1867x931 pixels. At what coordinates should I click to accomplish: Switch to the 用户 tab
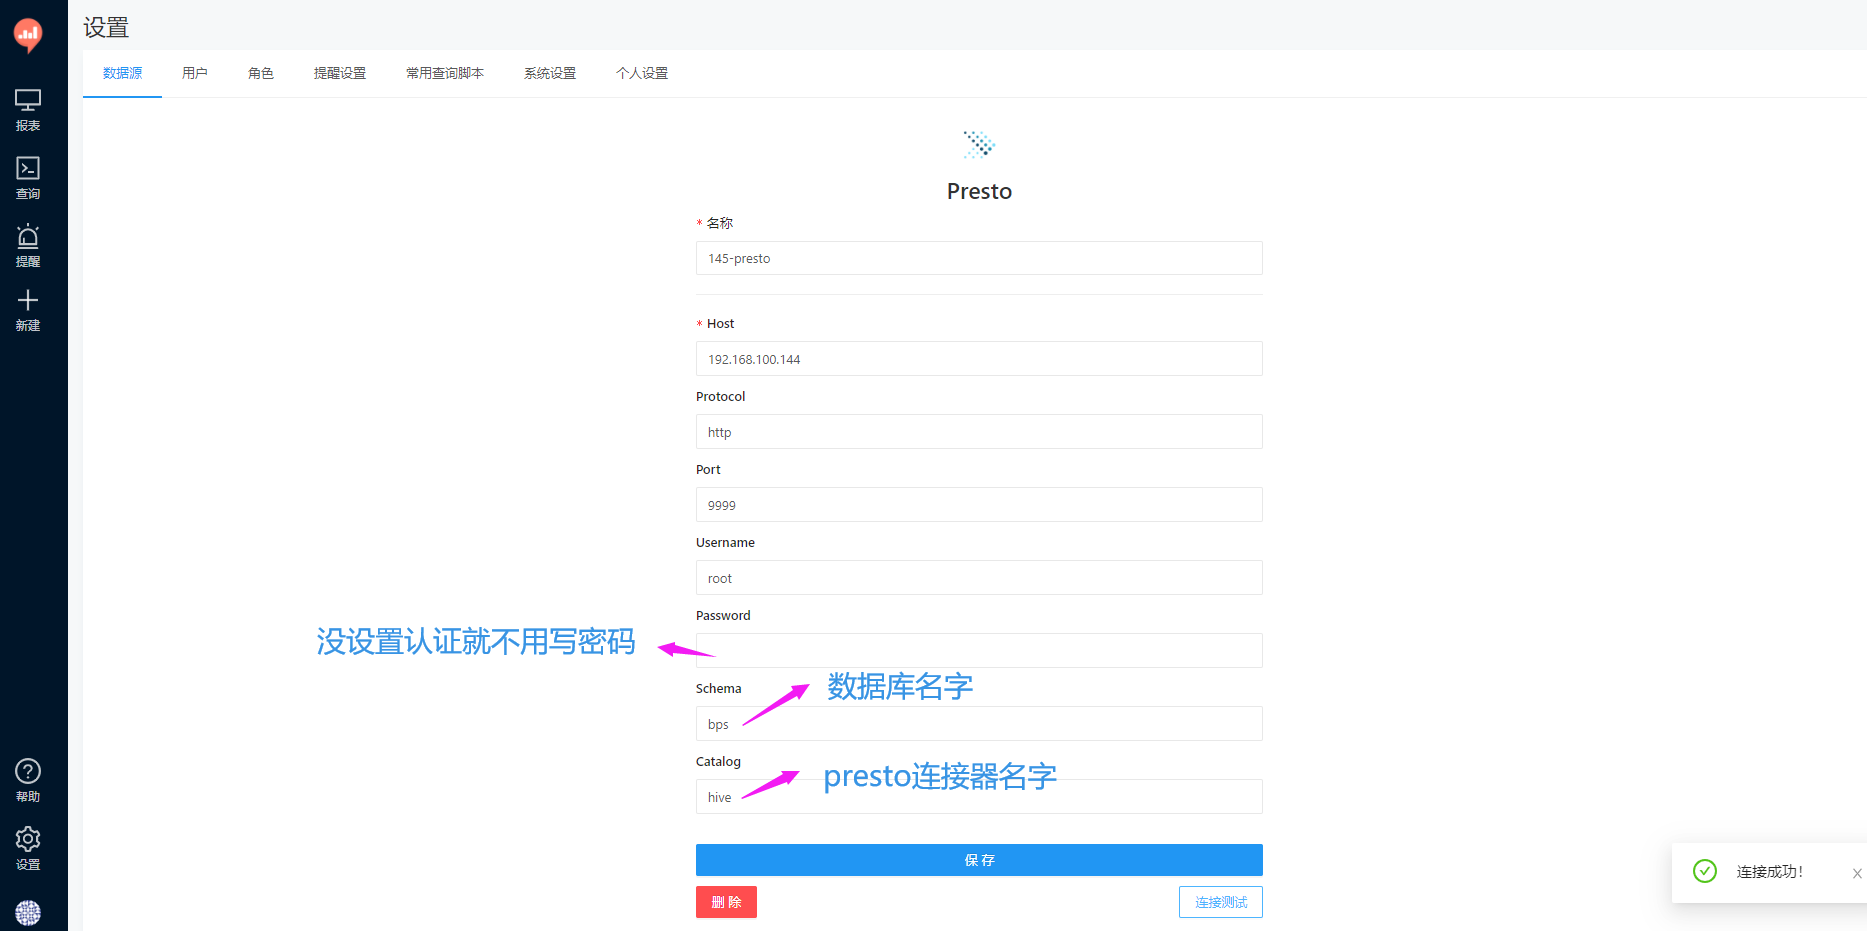click(195, 73)
